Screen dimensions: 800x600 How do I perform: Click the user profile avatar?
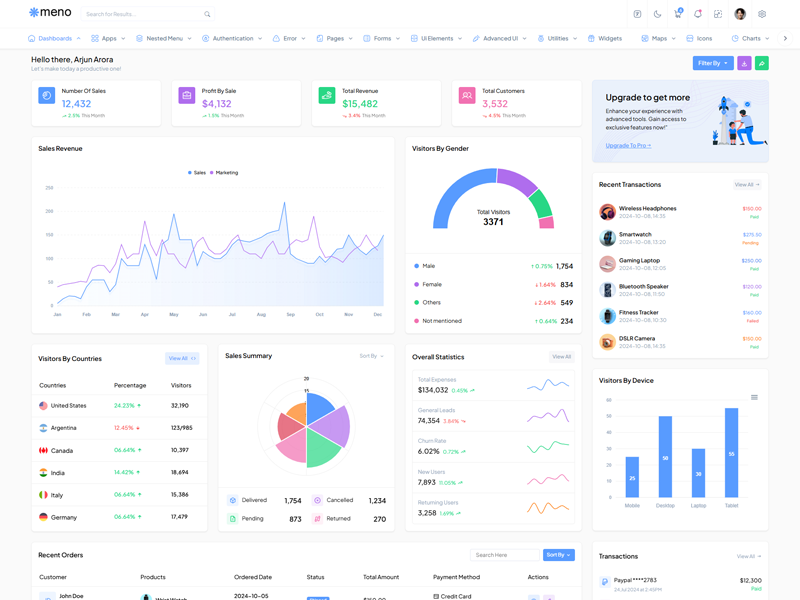pos(740,14)
